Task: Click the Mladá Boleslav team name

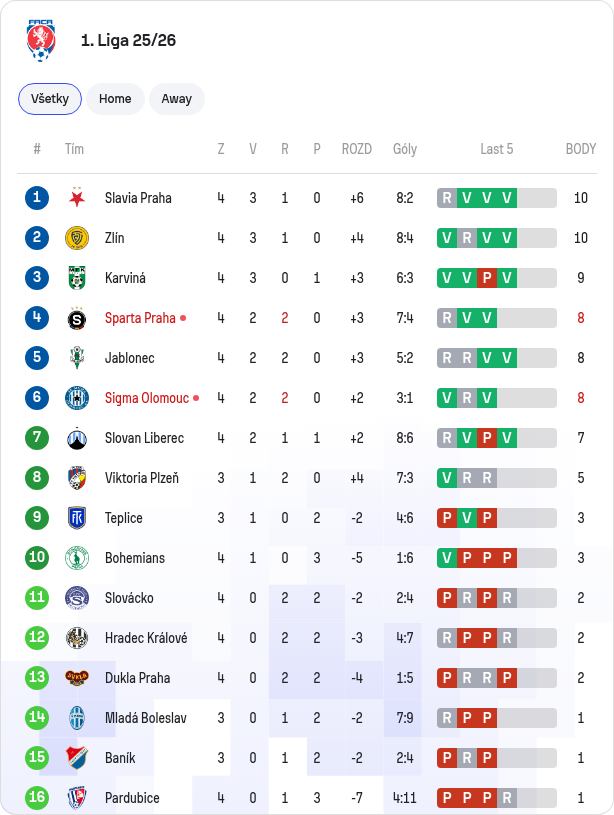Action: click(146, 718)
